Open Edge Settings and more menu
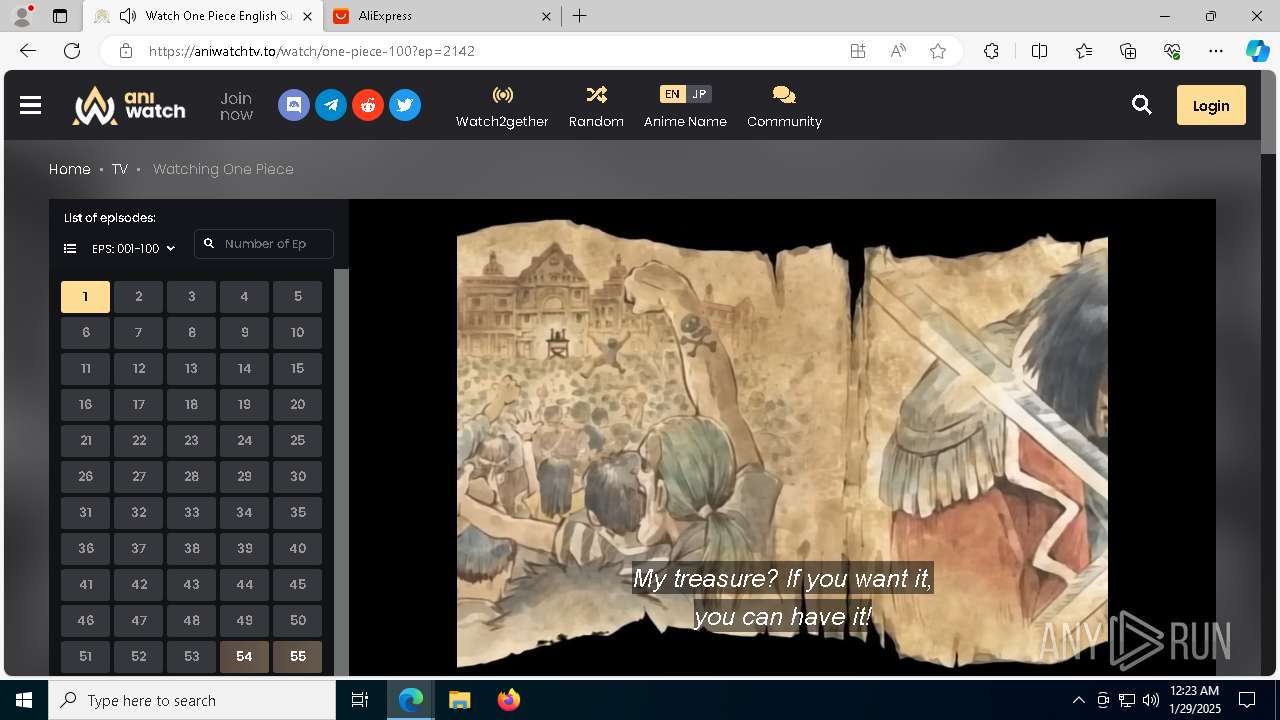The height and width of the screenshot is (720, 1280). point(1216,51)
